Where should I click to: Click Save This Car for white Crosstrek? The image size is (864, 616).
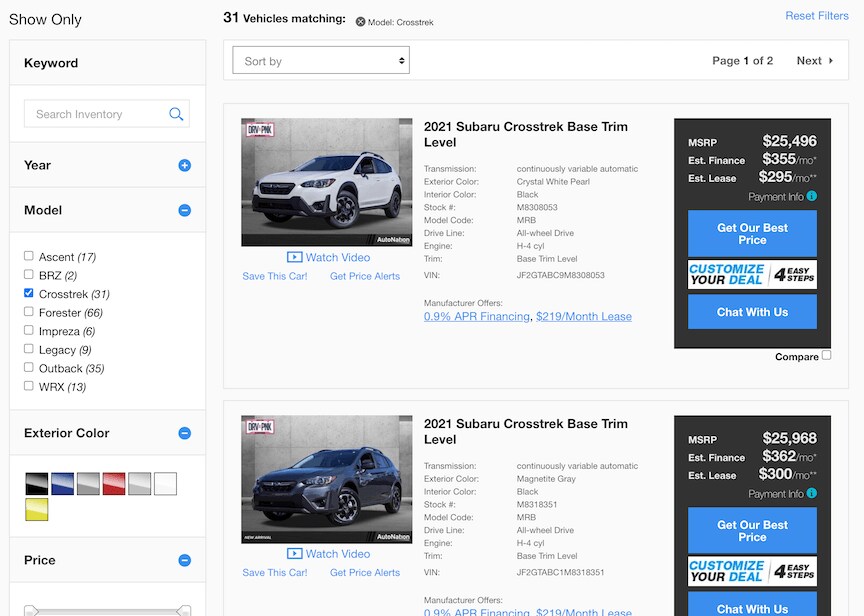coord(275,276)
